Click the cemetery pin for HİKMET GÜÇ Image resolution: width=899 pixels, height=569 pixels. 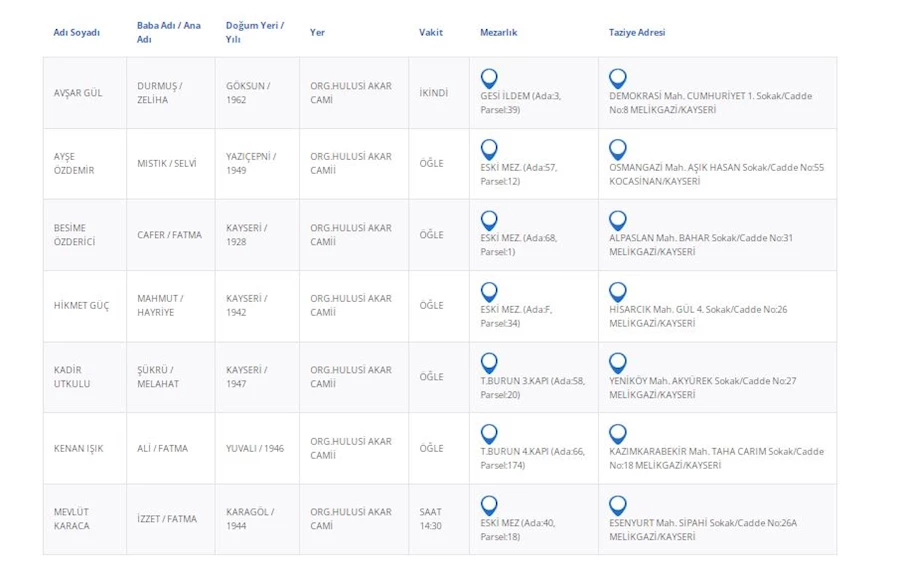489,291
